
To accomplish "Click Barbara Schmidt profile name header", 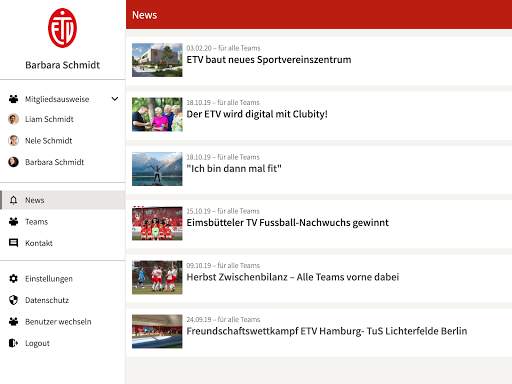I will pyautogui.click(x=63, y=65).
